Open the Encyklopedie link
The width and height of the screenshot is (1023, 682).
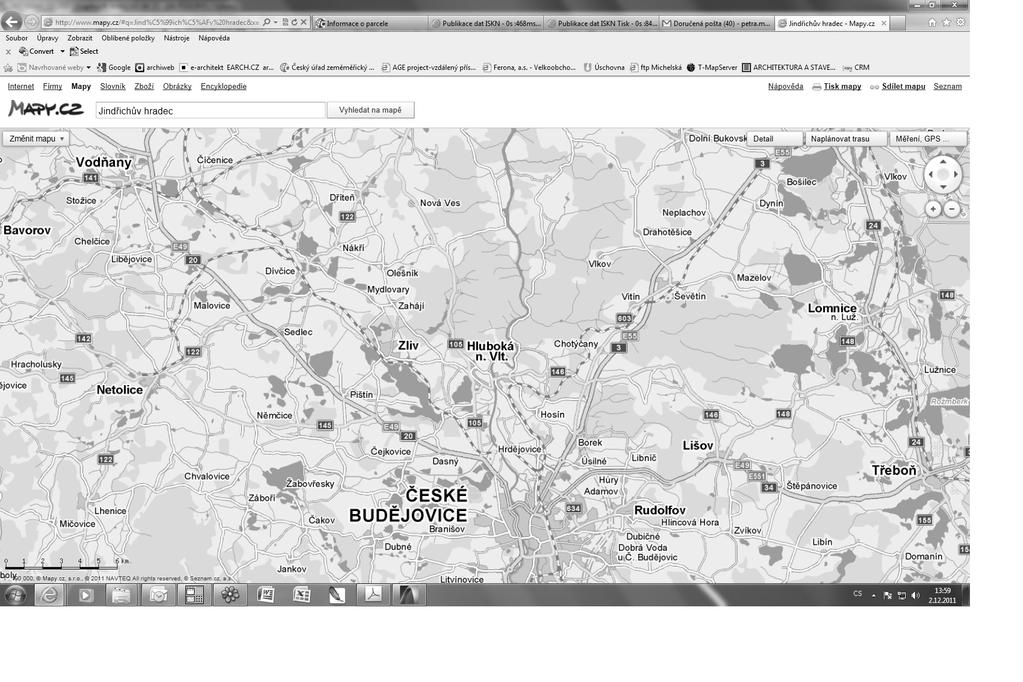(x=223, y=86)
